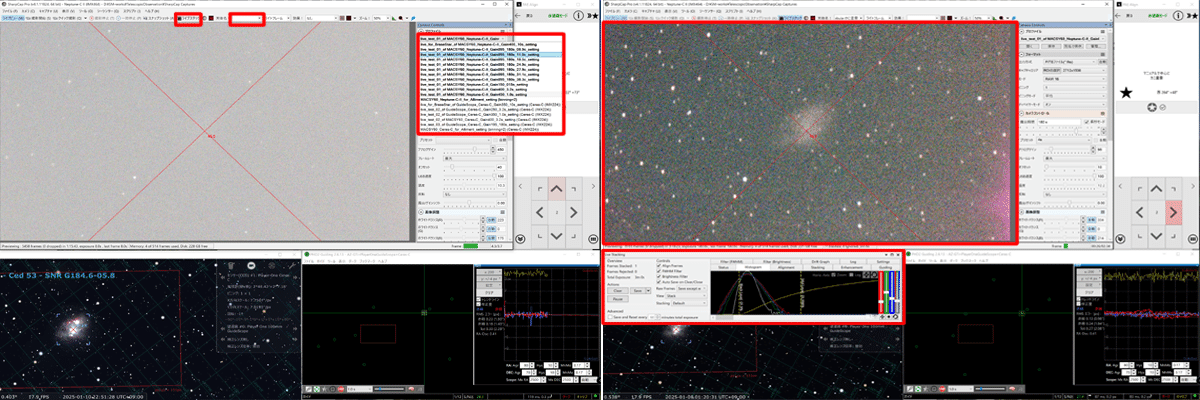Open Raw Frames dropdown in Live Stacking
The width and height of the screenshot is (1200, 400).
point(691,288)
